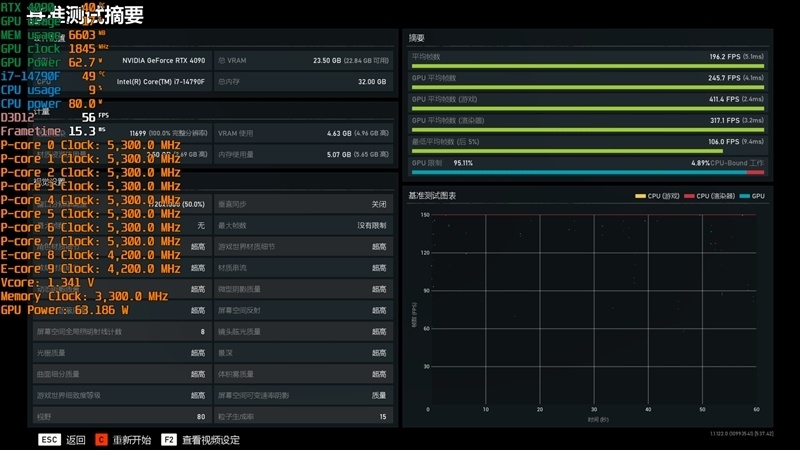Viewport: 800px width, 450px height.
Task: Click the F2 key icon
Action: [169, 439]
